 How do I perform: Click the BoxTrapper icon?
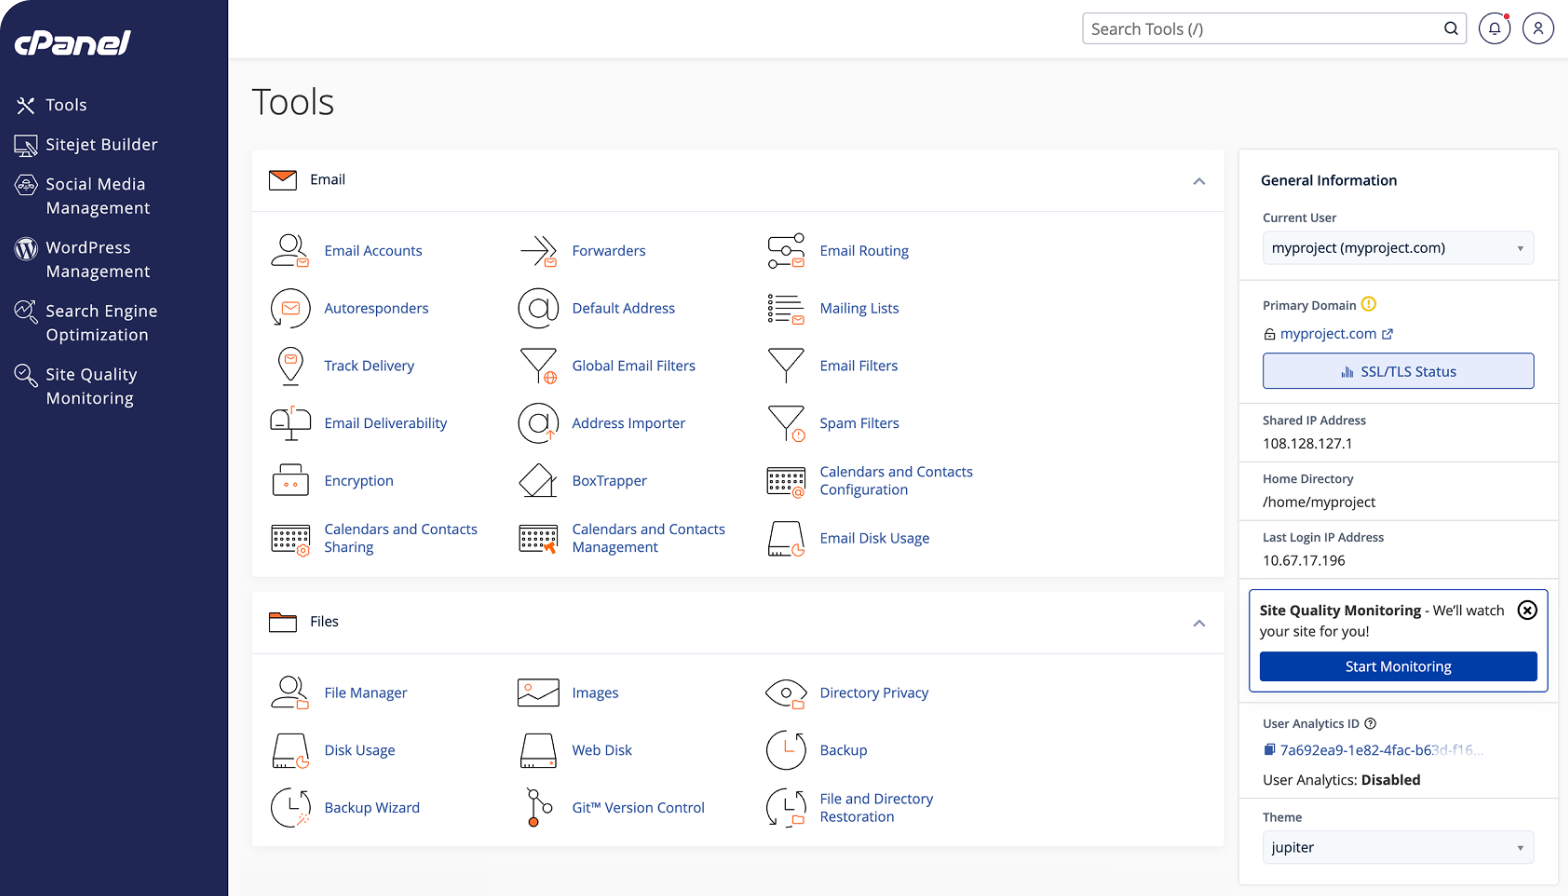(538, 481)
